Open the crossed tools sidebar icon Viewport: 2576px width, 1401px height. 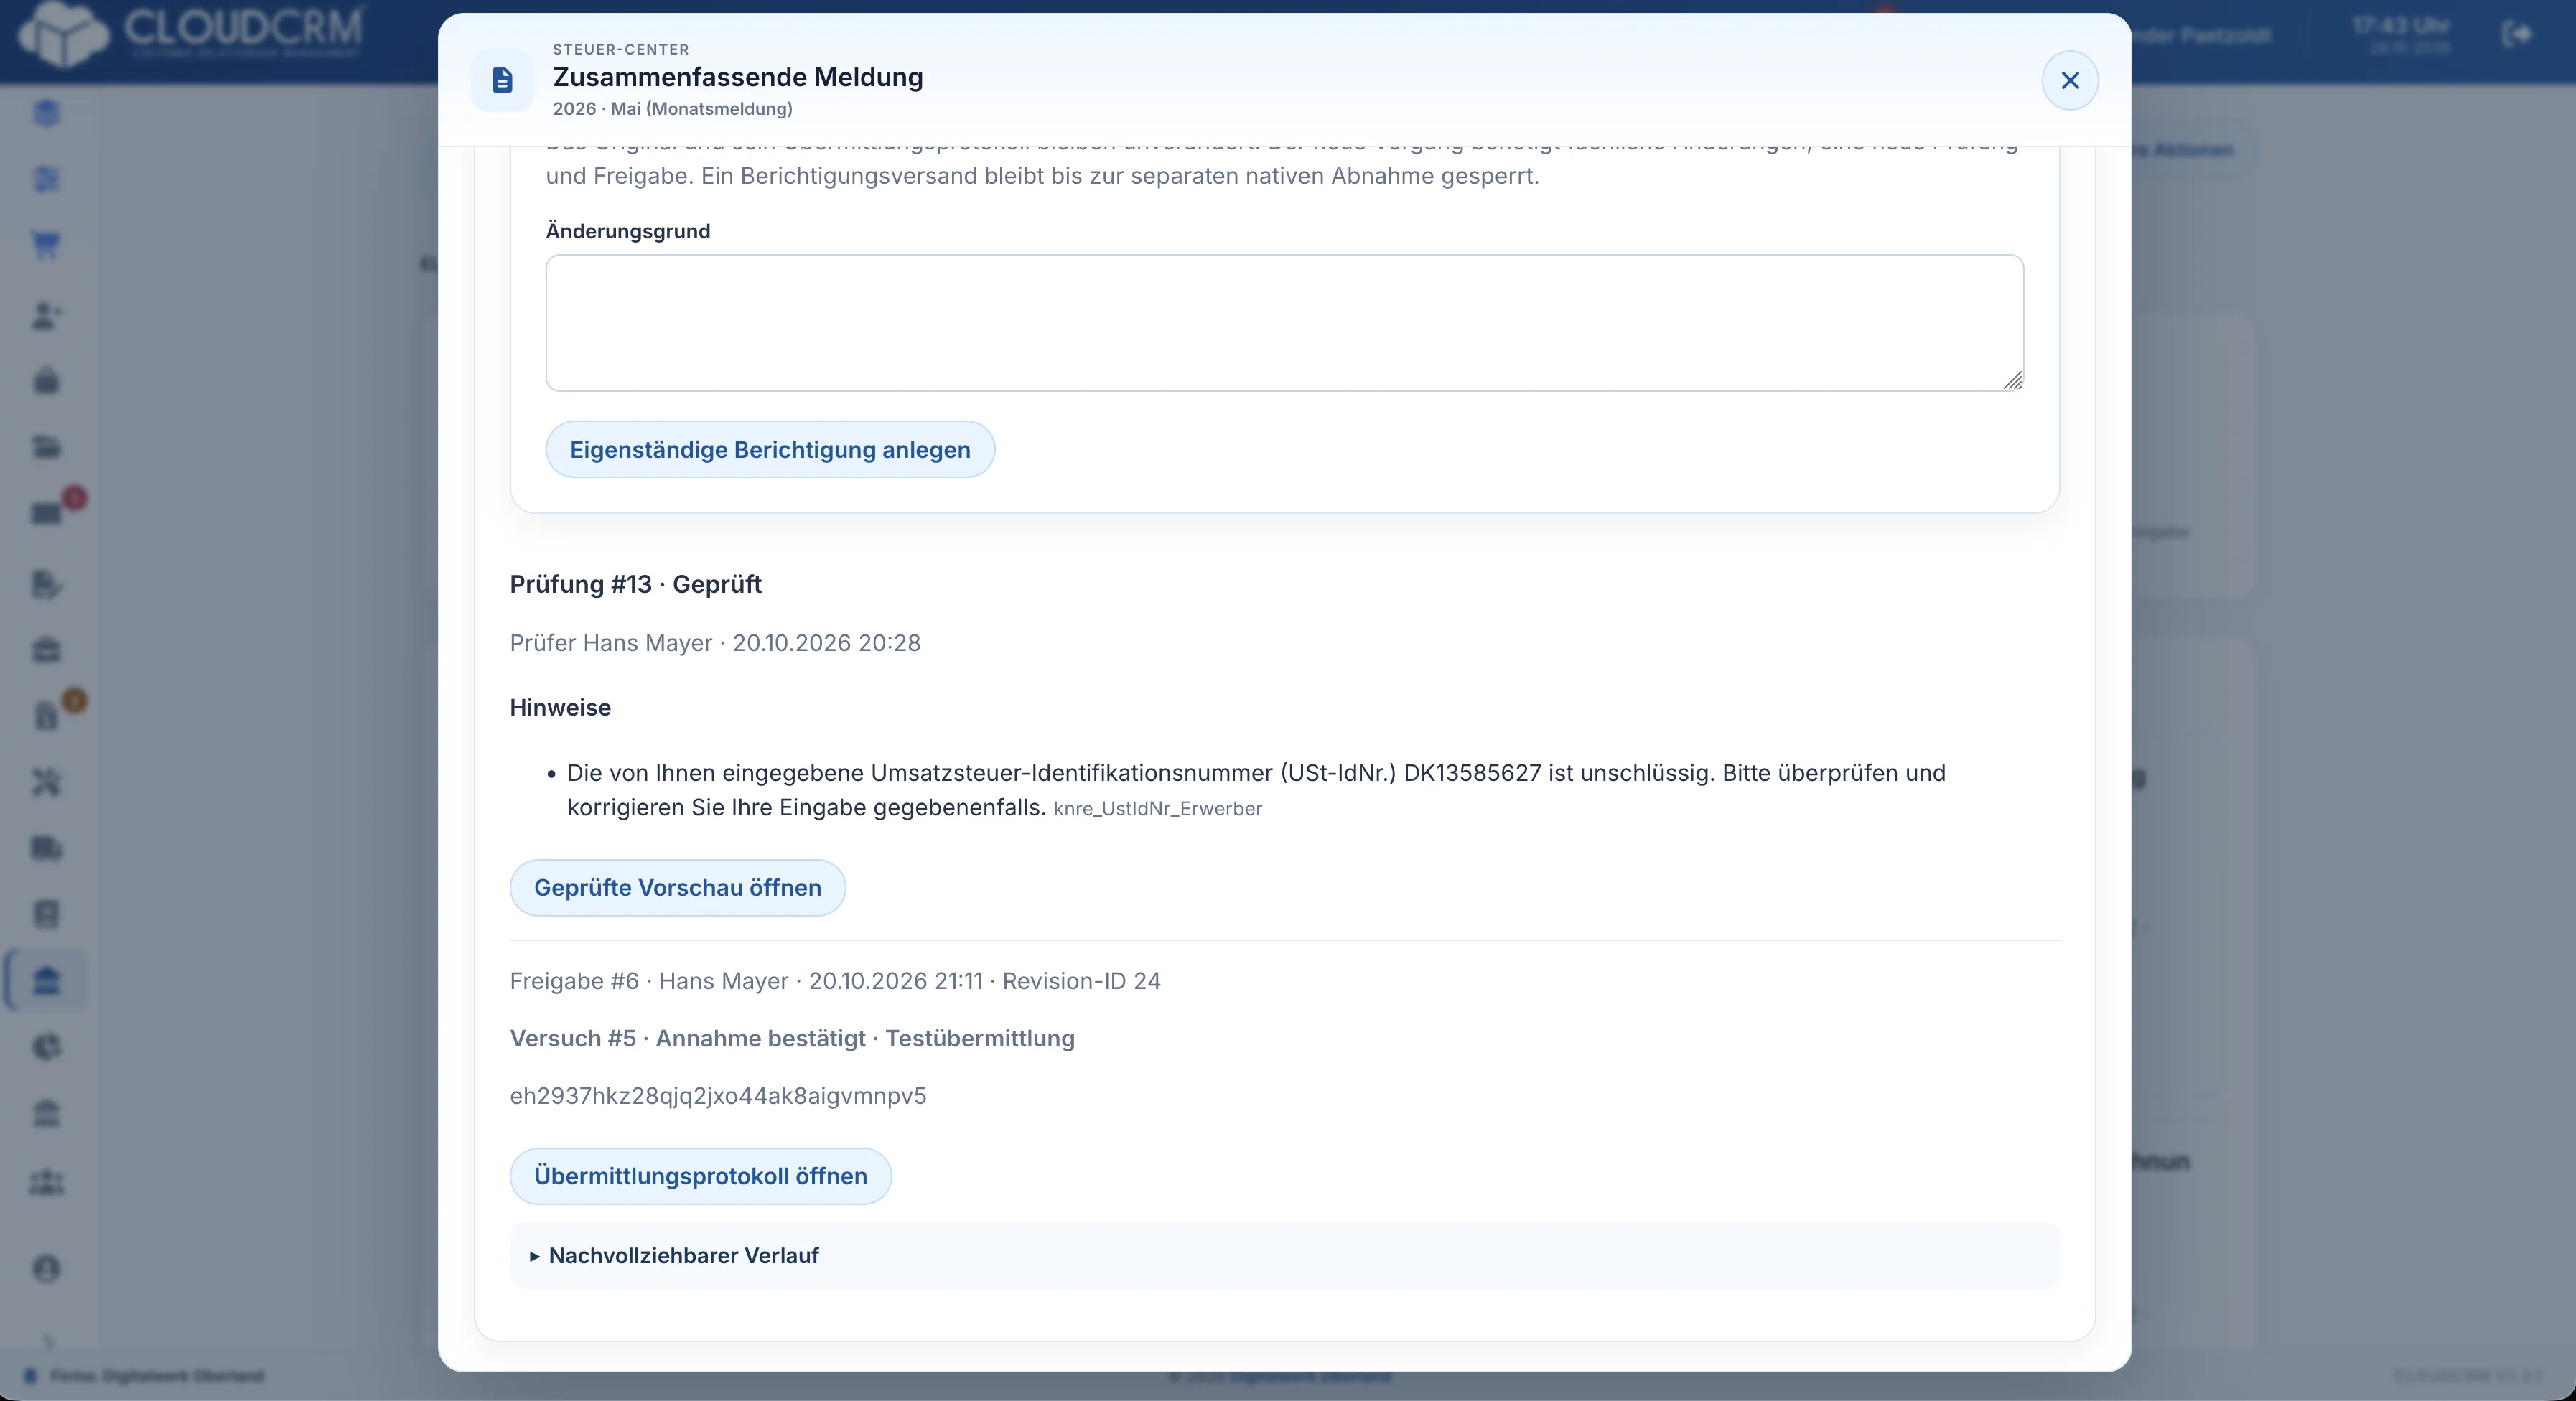point(46,782)
